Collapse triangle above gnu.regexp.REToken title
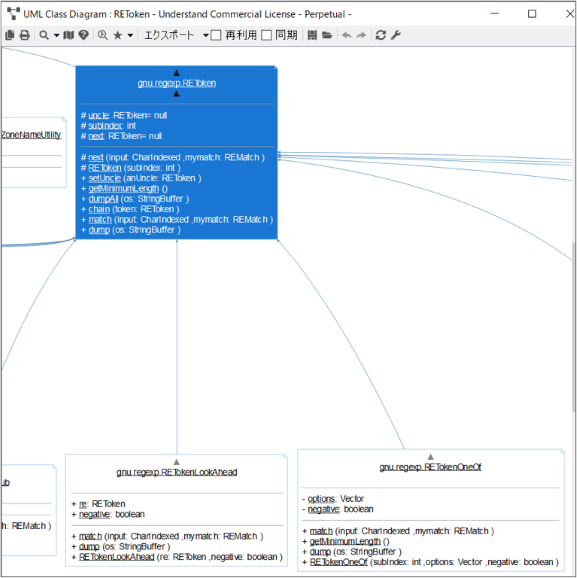Viewport: 577px width, 578px height. 177,73
